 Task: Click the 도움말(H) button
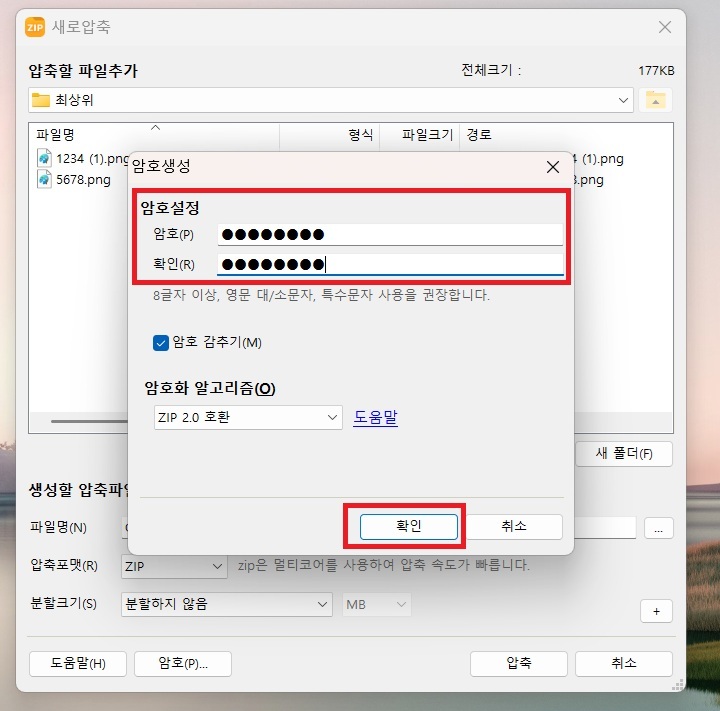78,663
